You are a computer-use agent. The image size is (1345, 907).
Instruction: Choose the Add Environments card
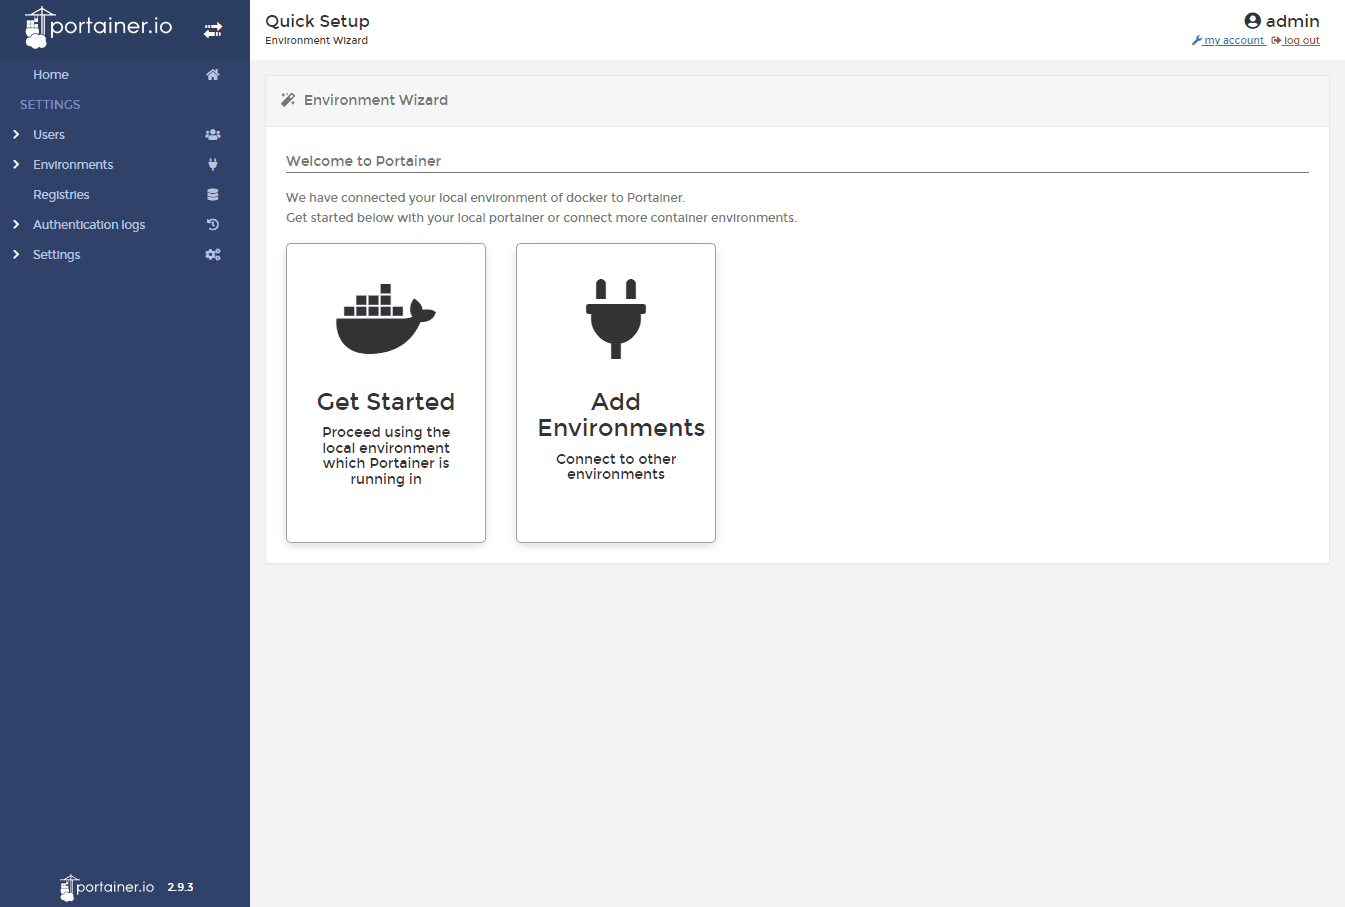coord(616,393)
